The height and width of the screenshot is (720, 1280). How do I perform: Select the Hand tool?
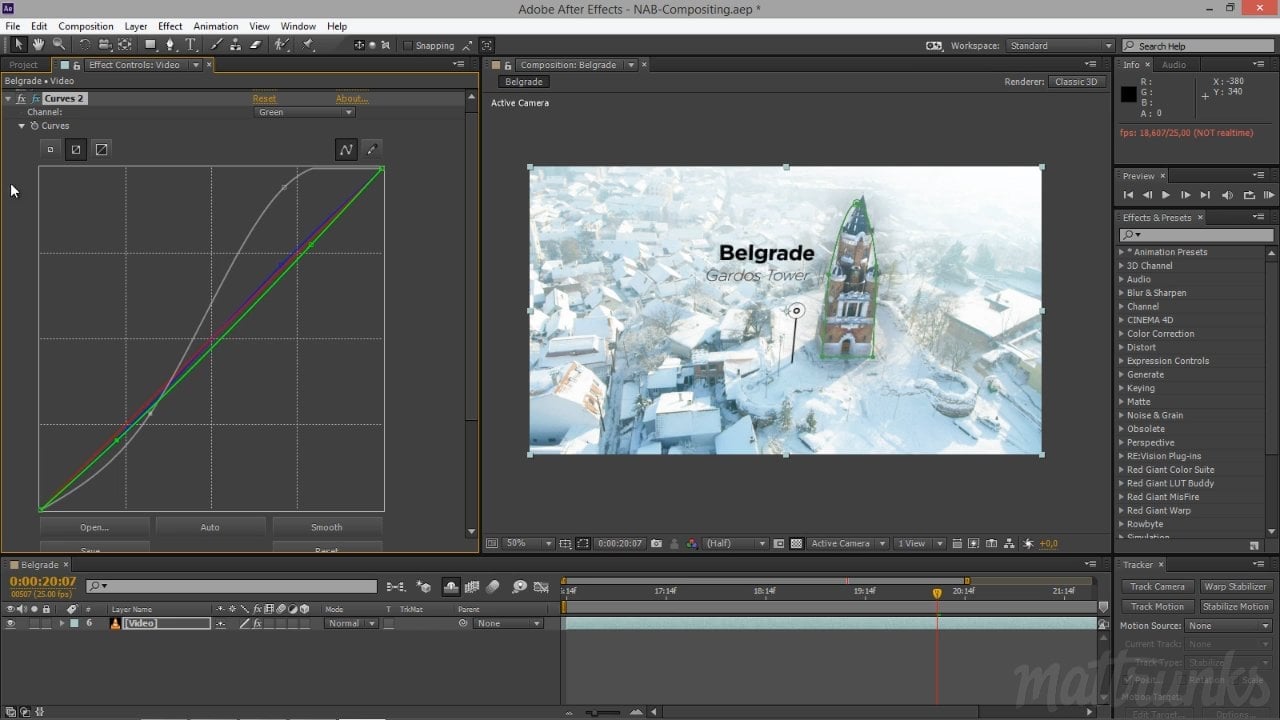pos(38,45)
